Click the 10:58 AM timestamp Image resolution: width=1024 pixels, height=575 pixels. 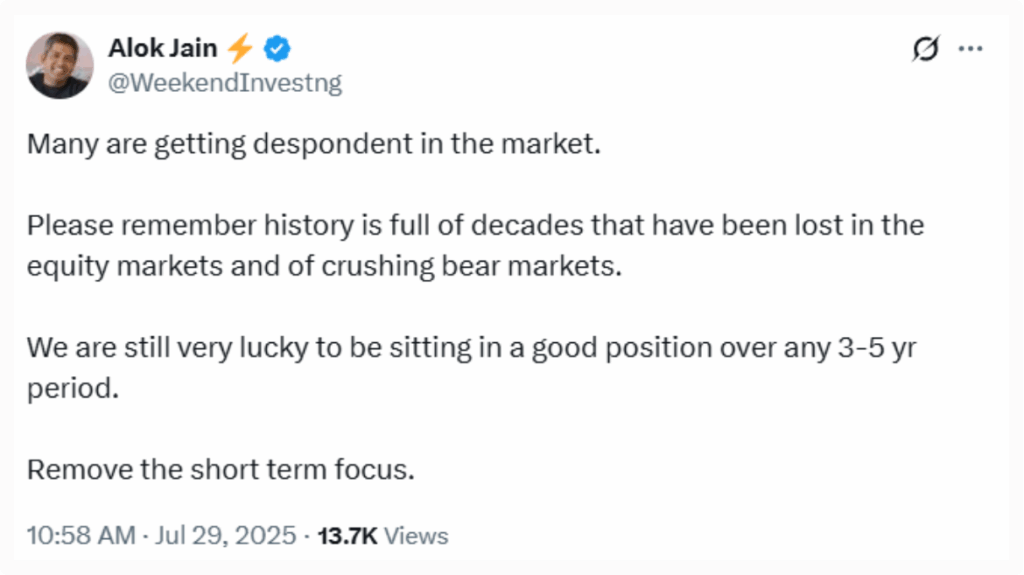(x=81, y=536)
